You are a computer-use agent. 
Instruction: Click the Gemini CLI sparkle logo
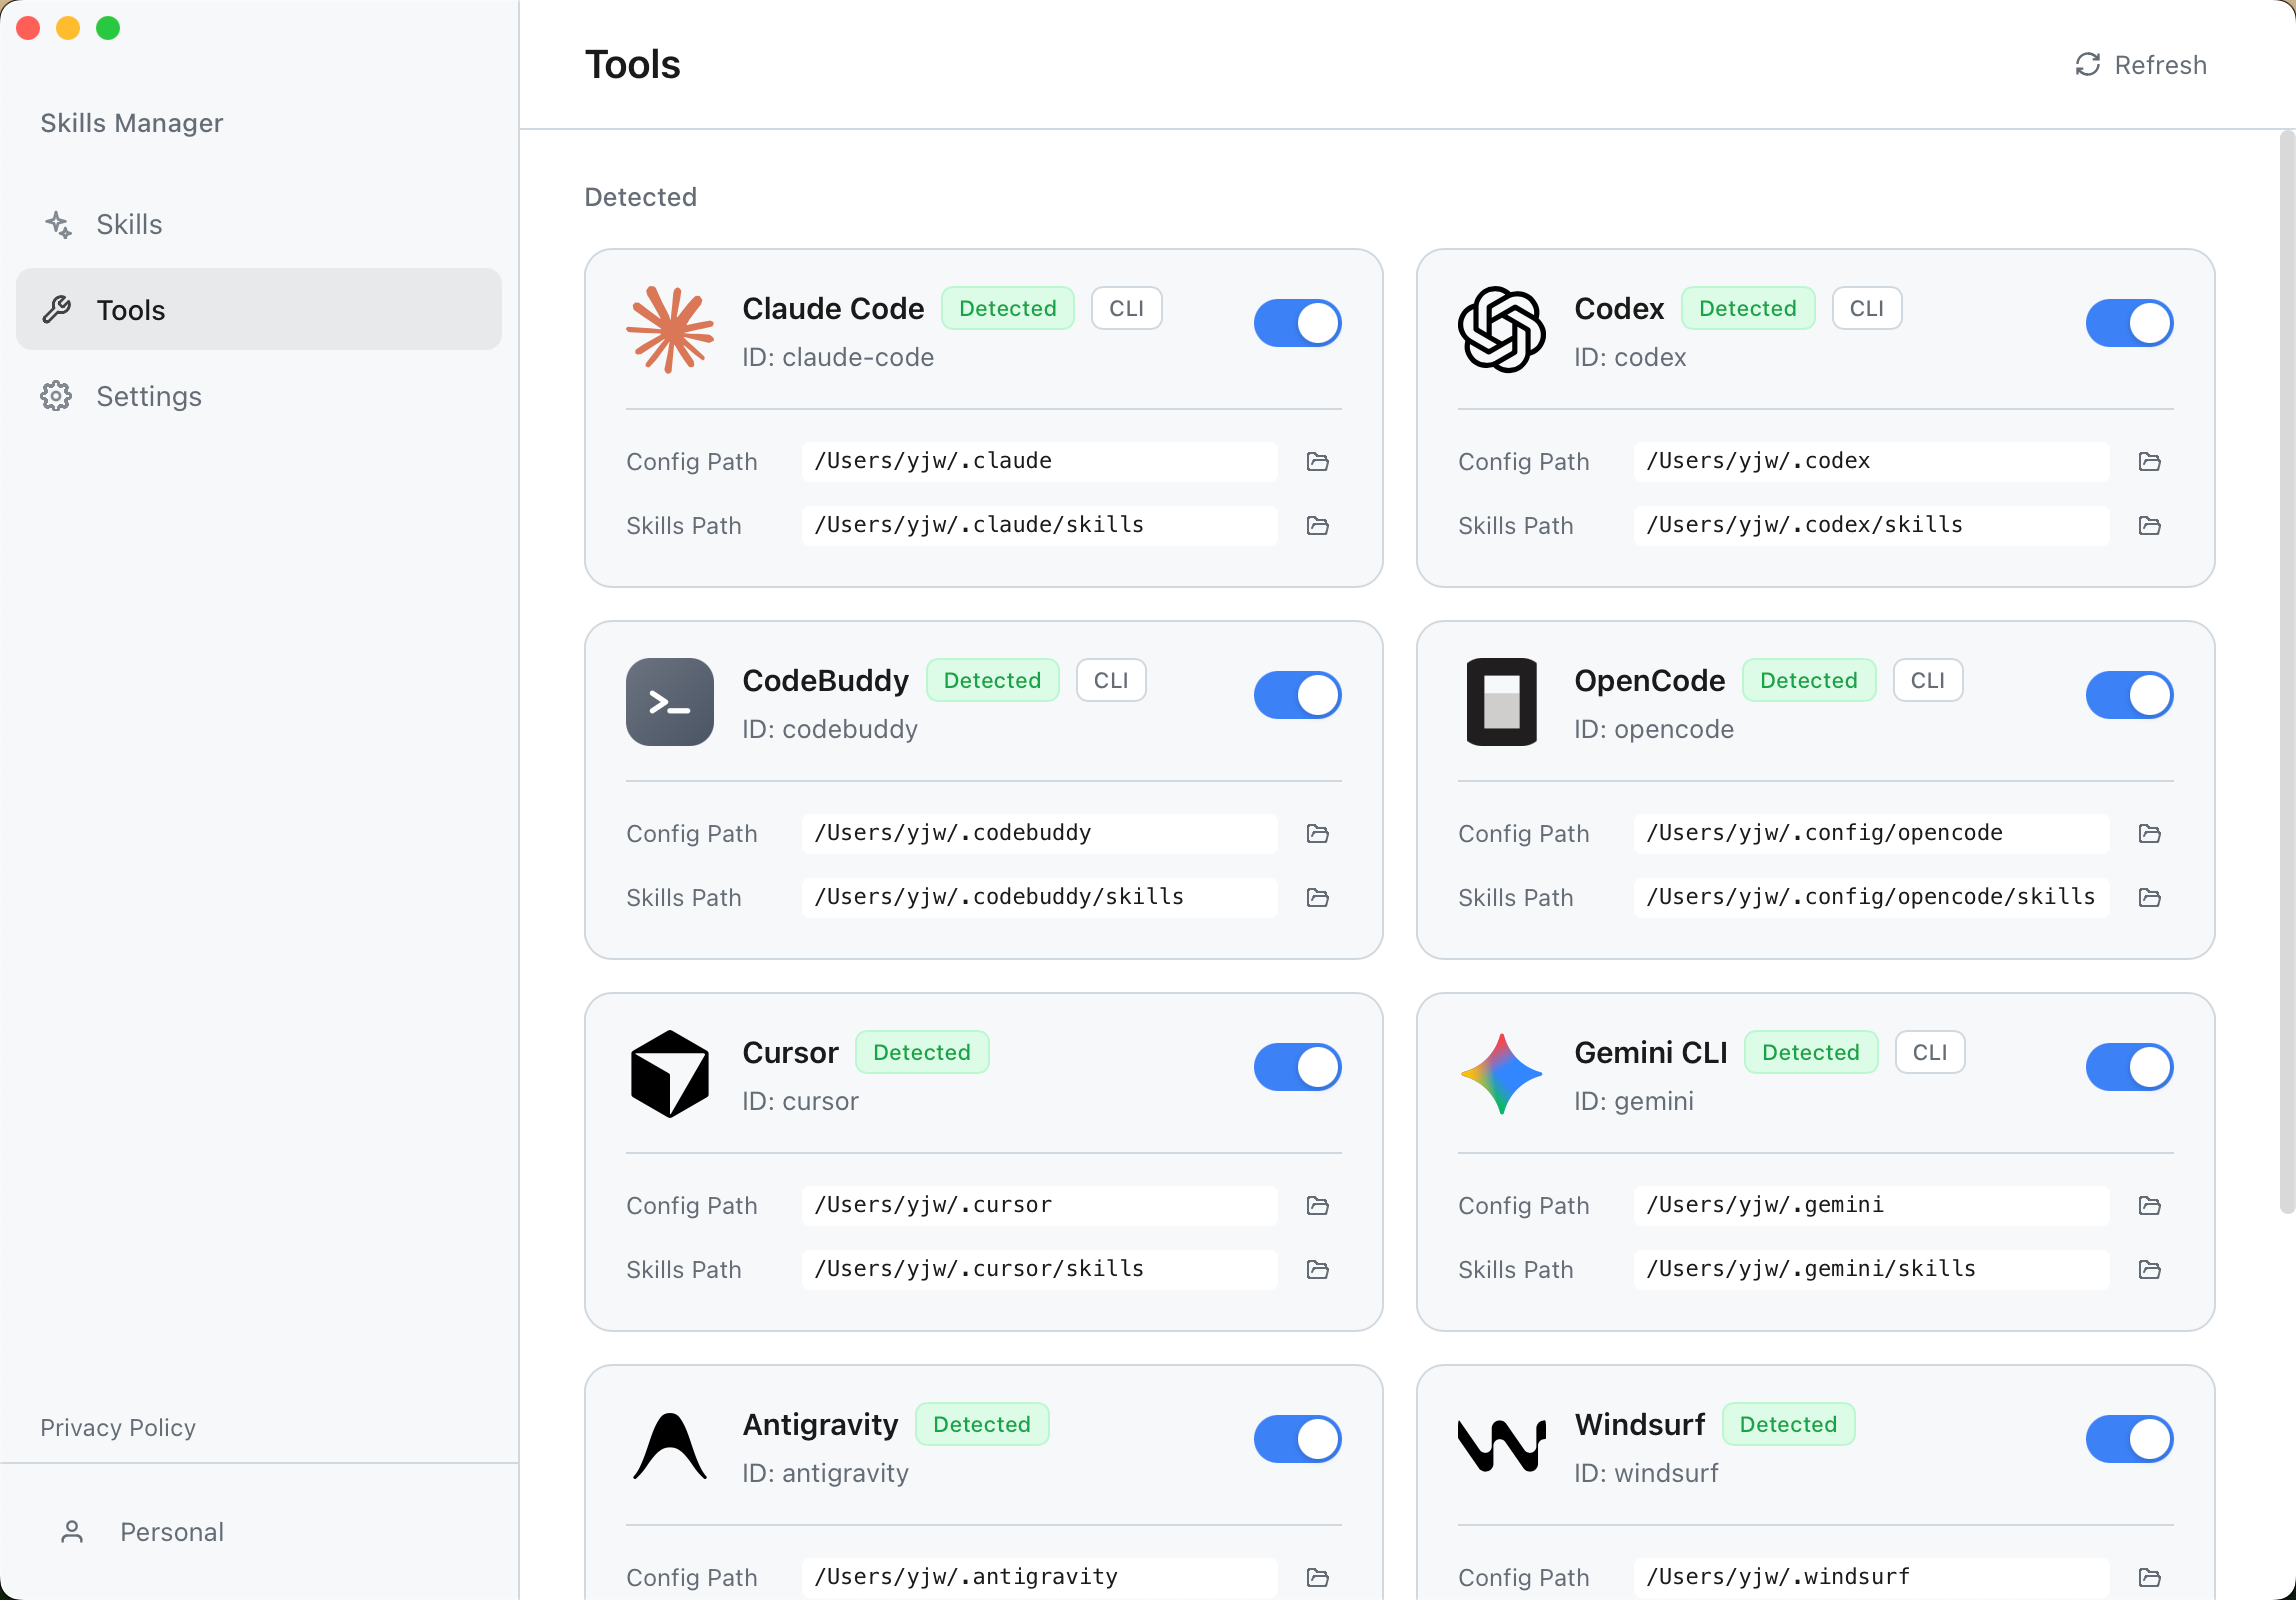tap(1501, 1074)
